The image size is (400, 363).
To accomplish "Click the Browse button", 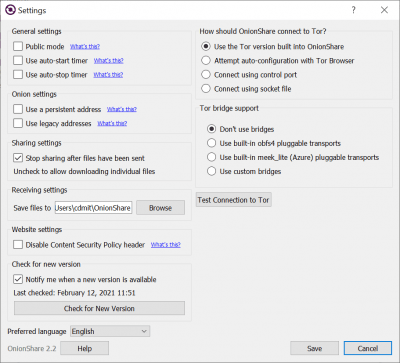I will pyautogui.click(x=160, y=208).
